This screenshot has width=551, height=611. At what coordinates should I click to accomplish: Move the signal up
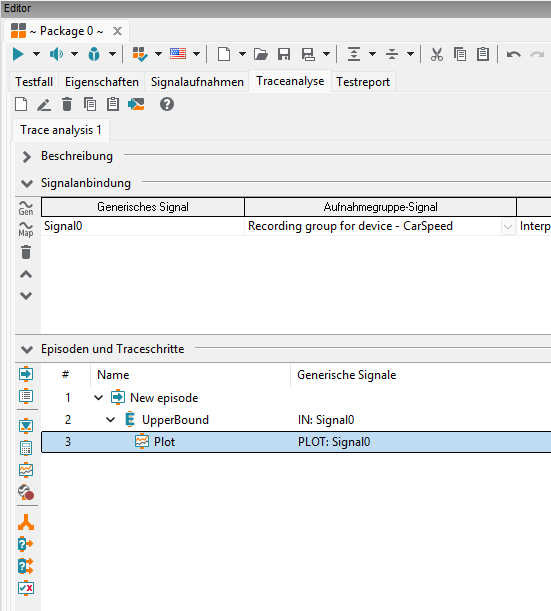click(x=26, y=275)
